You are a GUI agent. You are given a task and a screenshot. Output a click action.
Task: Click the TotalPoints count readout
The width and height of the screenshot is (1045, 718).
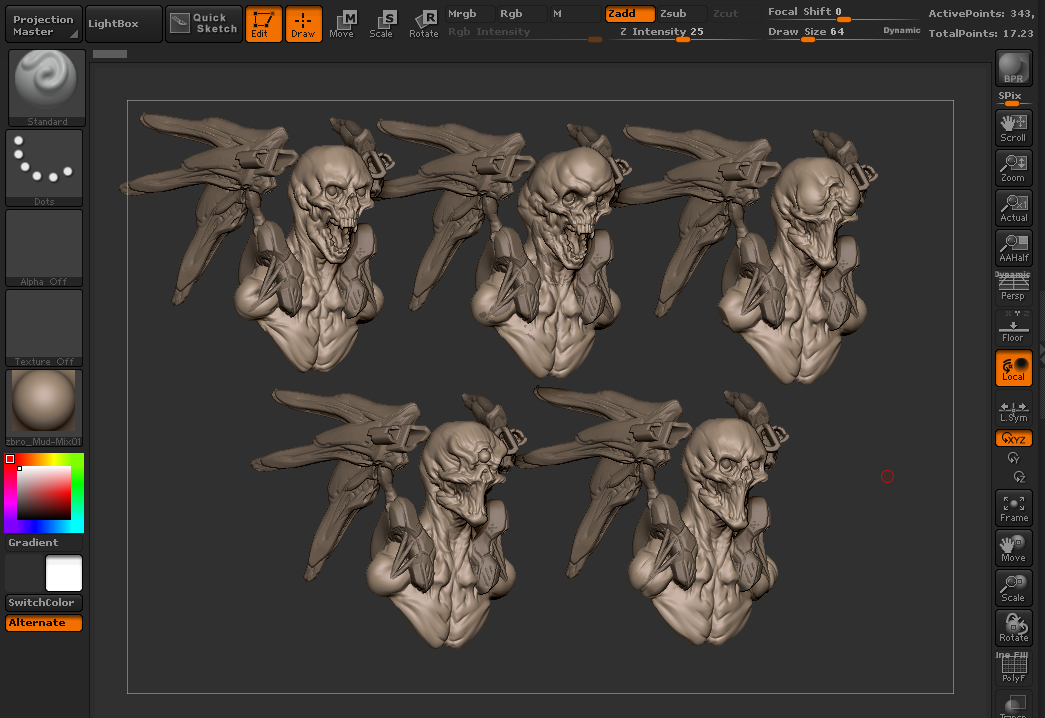pos(982,33)
